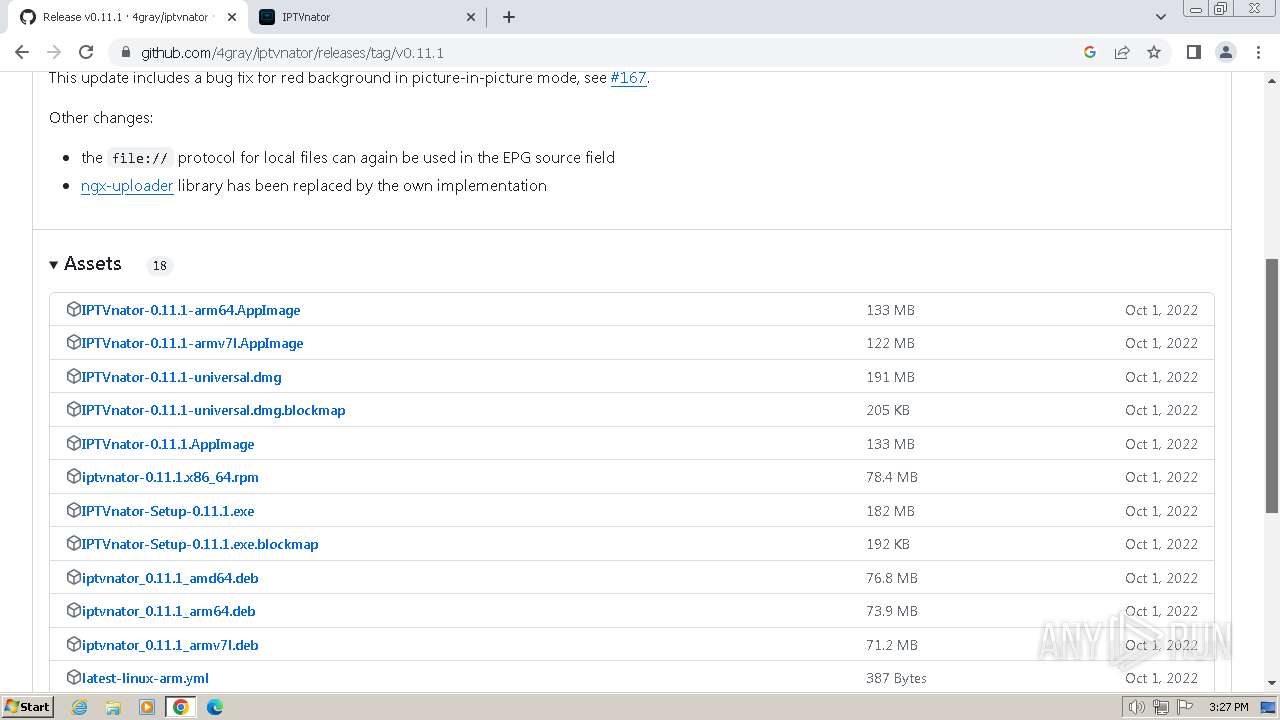The image size is (1280, 720).
Task: Click the package icon beside iptvnator-0.11.1.x86_64.rpm
Action: (x=73, y=477)
